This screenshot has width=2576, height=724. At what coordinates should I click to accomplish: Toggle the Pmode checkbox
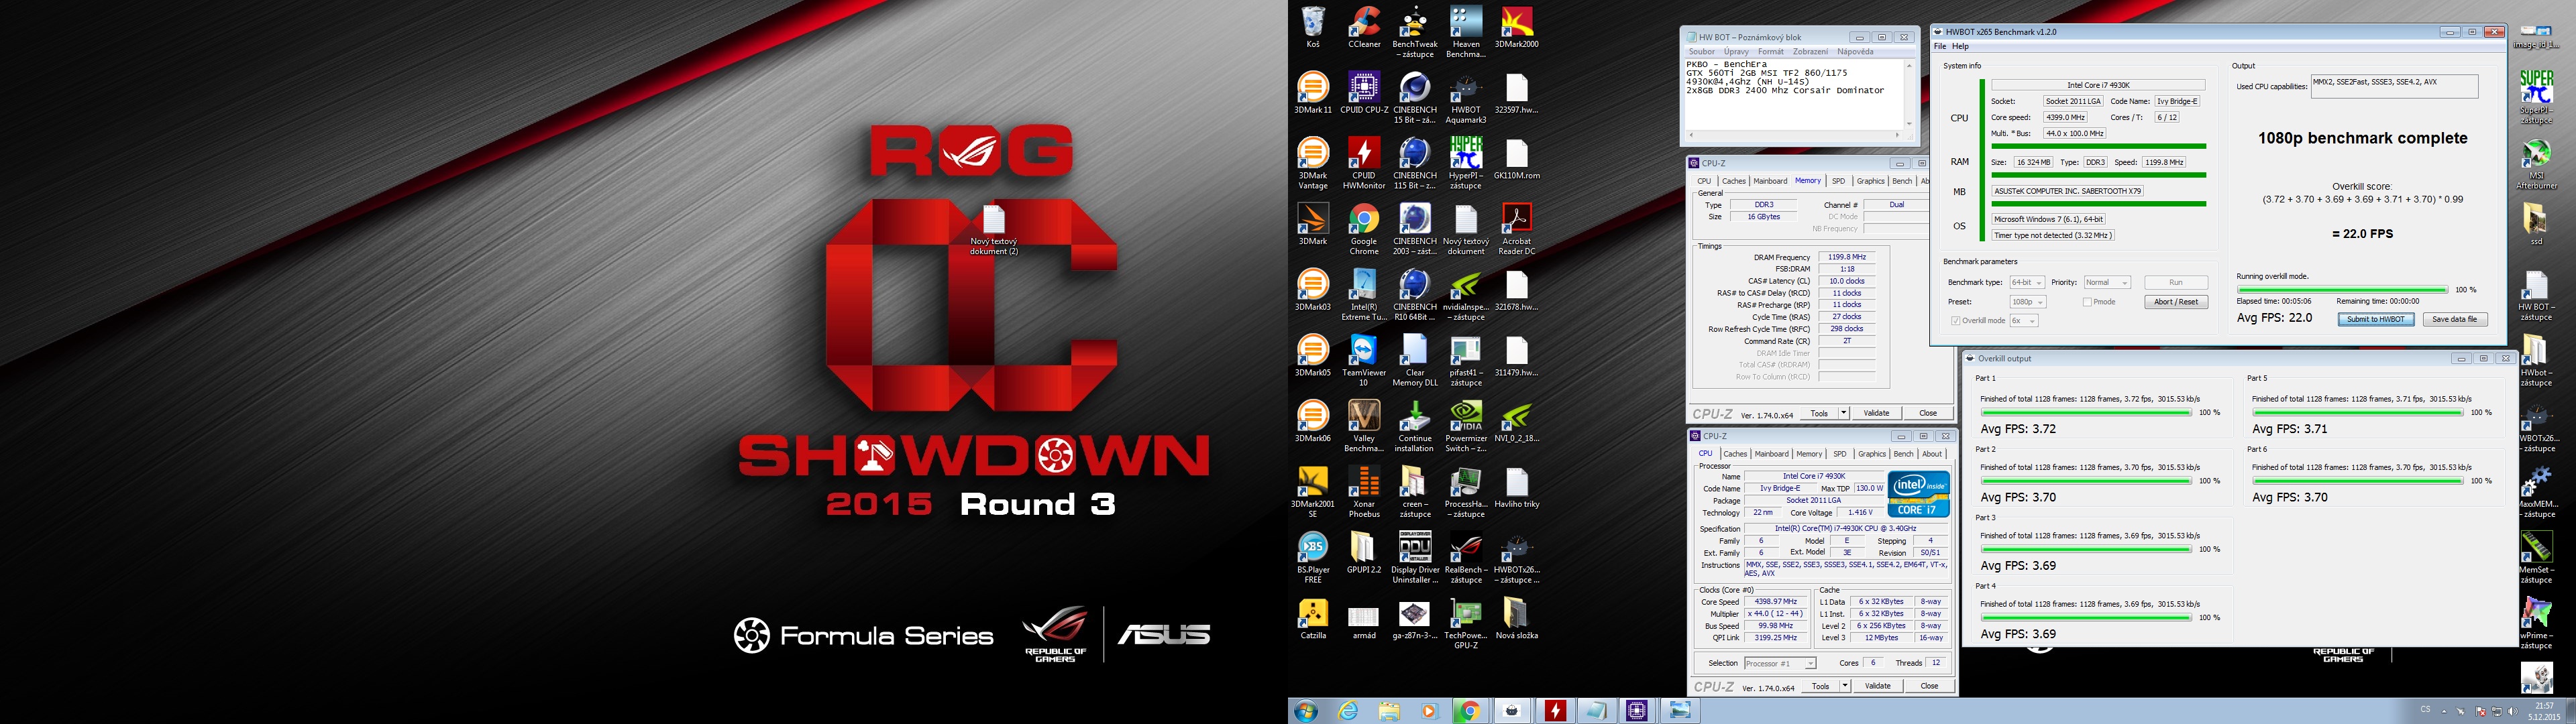point(2087,302)
